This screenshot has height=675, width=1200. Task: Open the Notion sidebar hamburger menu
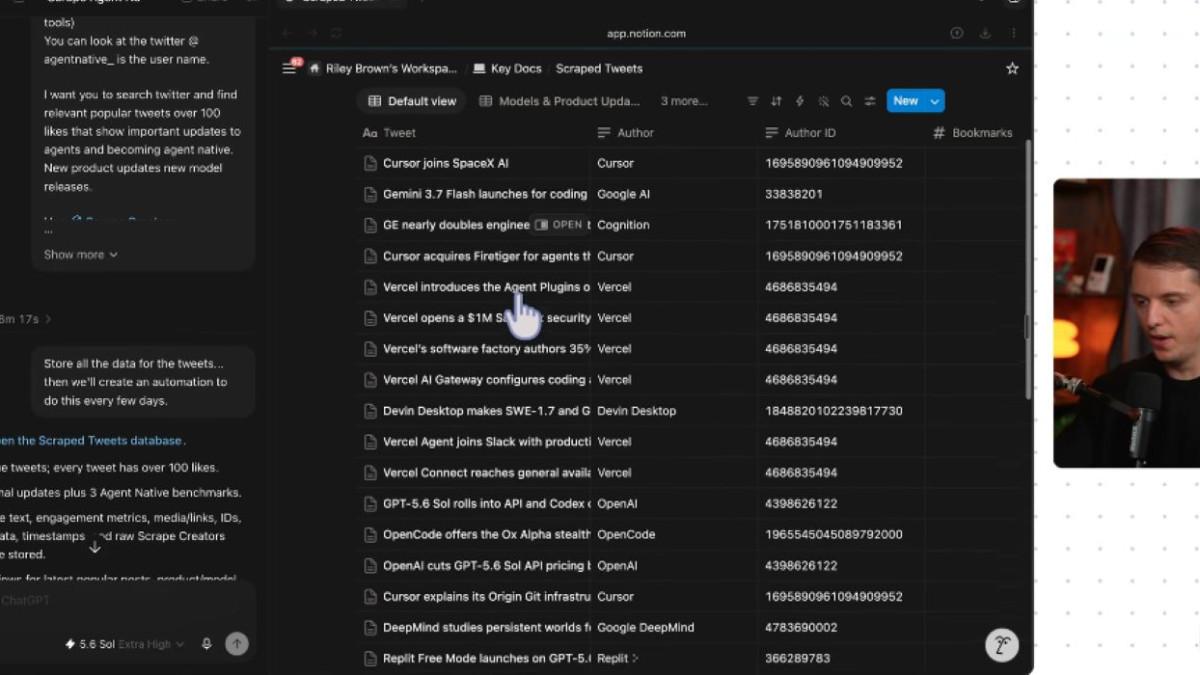coord(289,68)
